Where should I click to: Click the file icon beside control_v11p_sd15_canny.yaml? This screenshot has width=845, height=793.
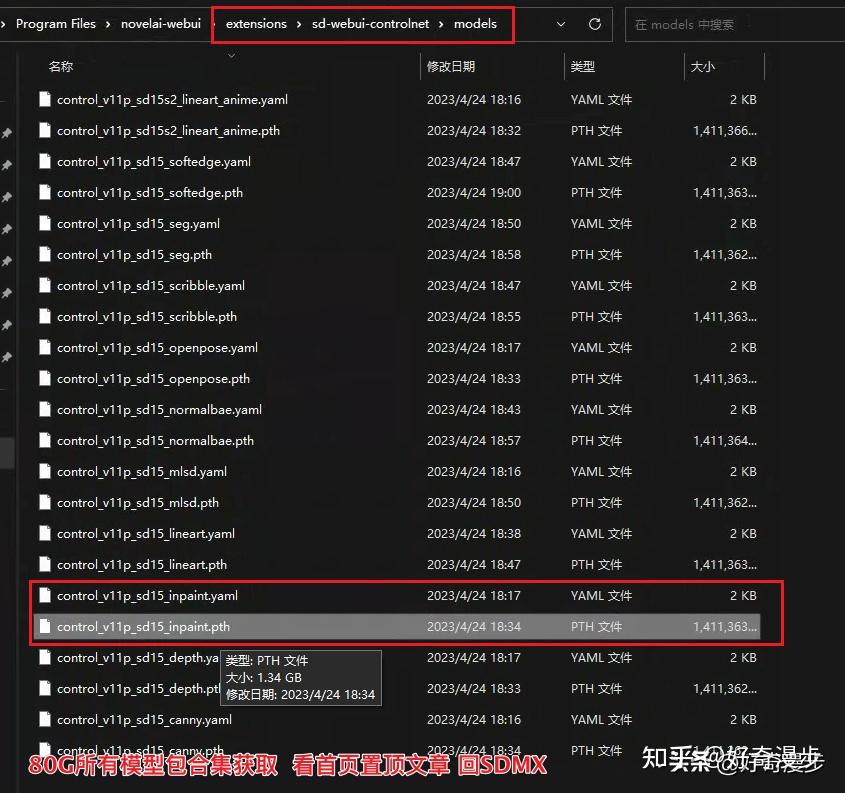(x=45, y=719)
